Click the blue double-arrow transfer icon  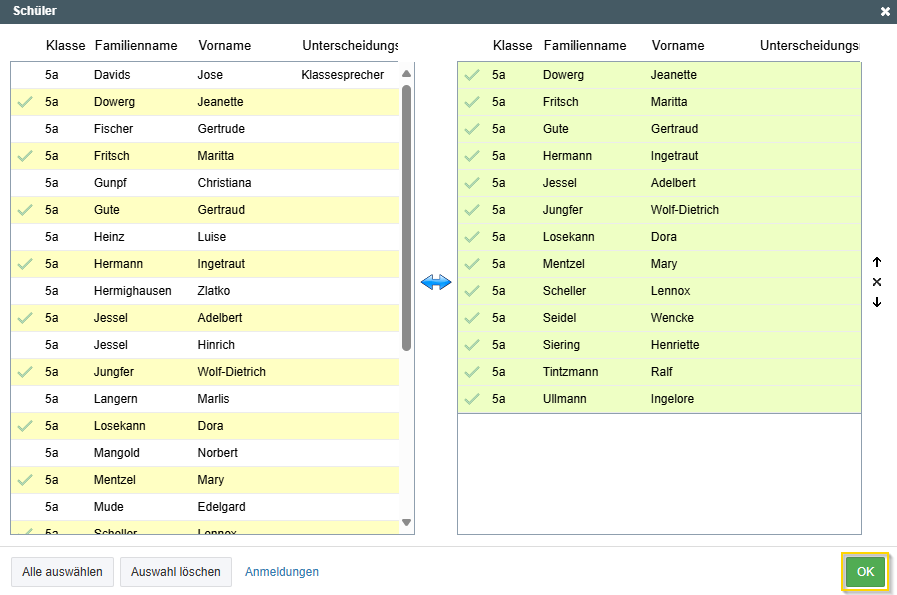(436, 282)
